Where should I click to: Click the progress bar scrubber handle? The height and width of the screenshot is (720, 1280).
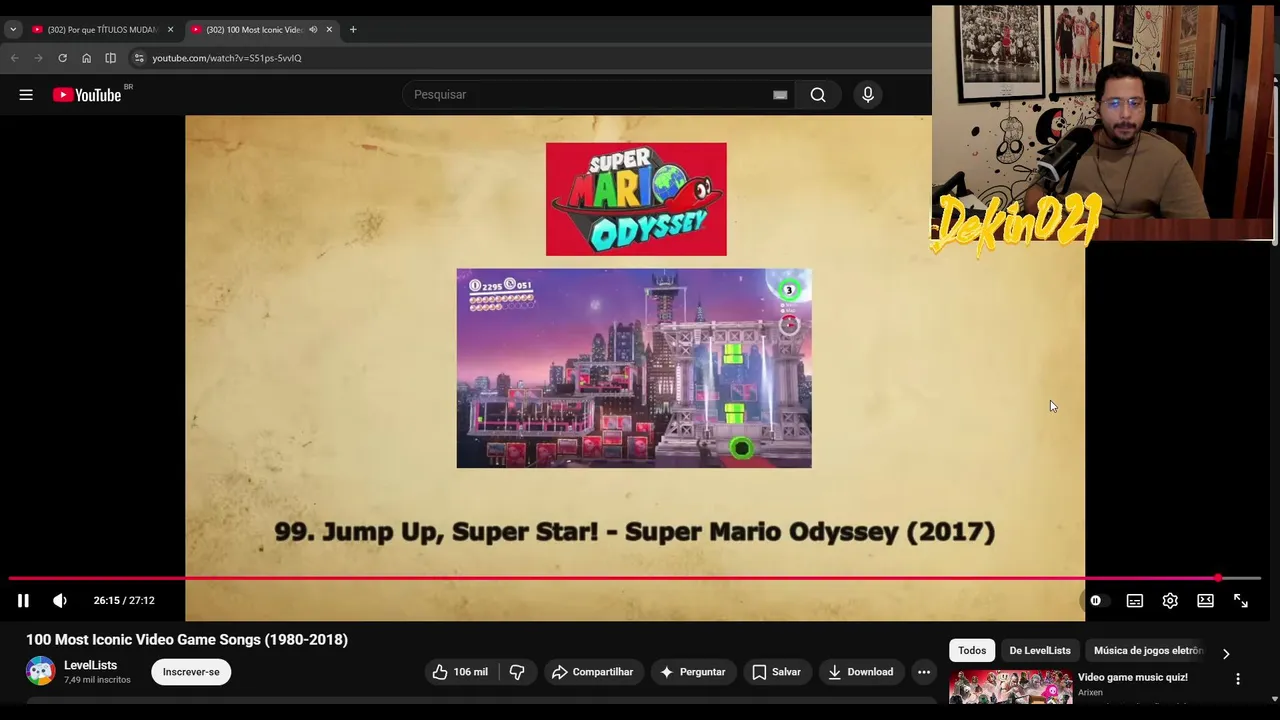tap(1218, 578)
